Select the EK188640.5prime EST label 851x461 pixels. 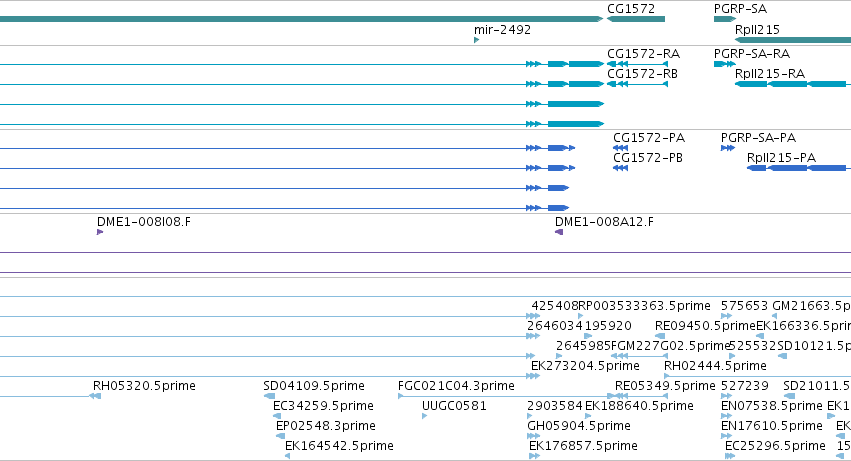tap(639, 406)
